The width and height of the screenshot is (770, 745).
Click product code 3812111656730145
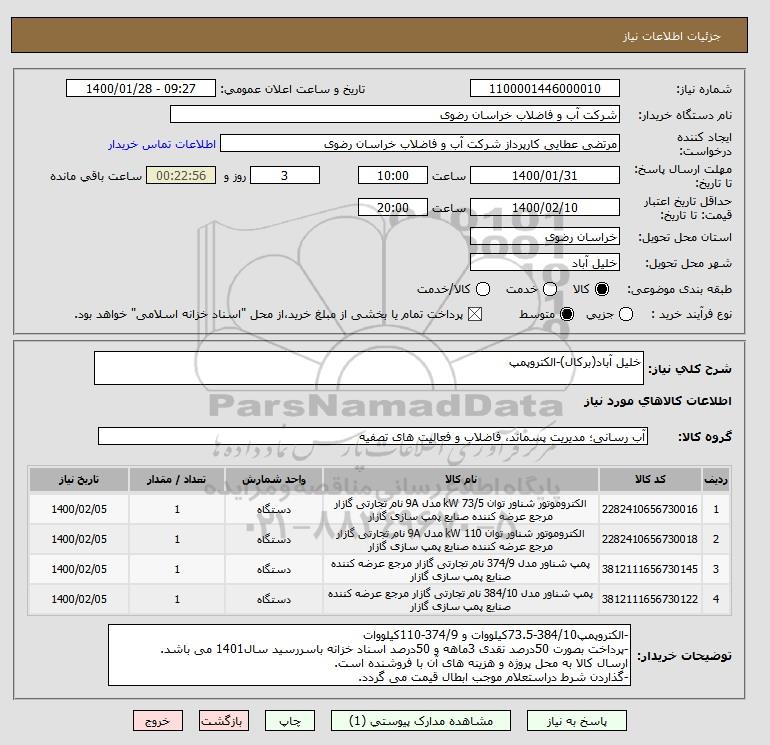pyautogui.click(x=650, y=569)
